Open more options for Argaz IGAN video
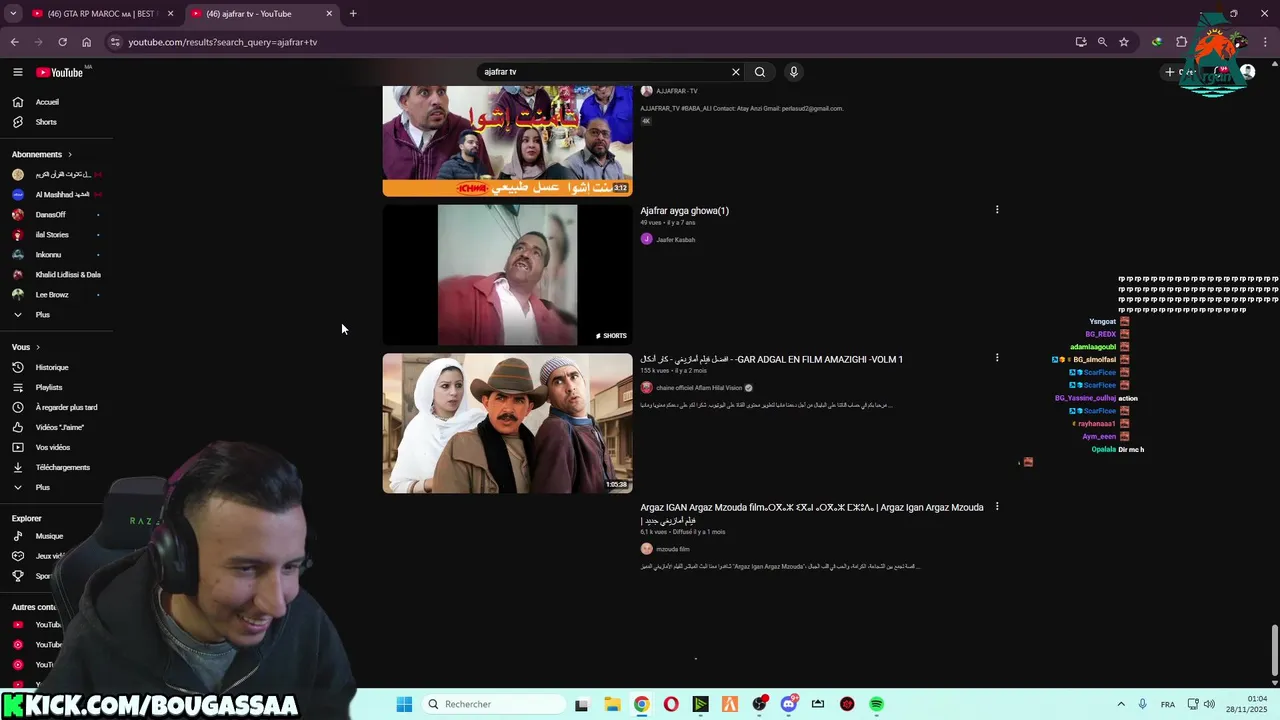The height and width of the screenshot is (720, 1280). coord(997,507)
